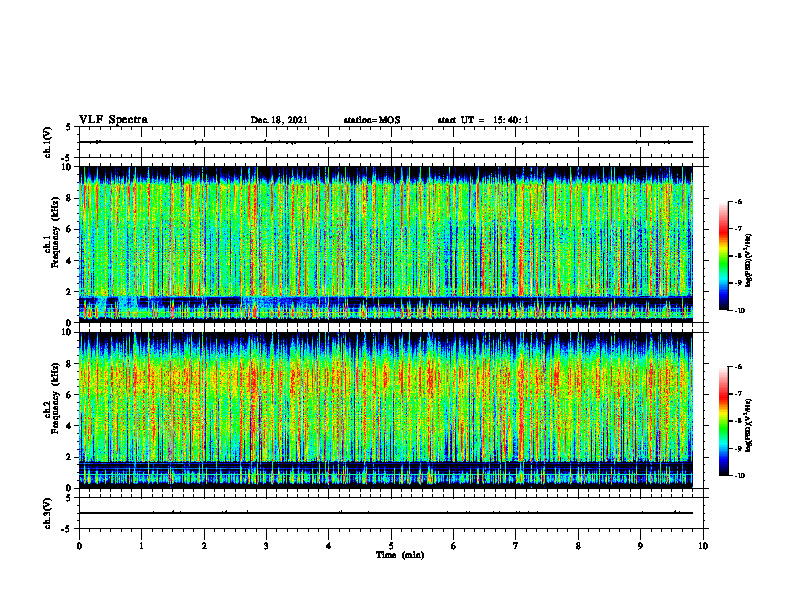The width and height of the screenshot is (792, 612).
Task: Click the "9" tick on time axis
Action: pos(640,546)
